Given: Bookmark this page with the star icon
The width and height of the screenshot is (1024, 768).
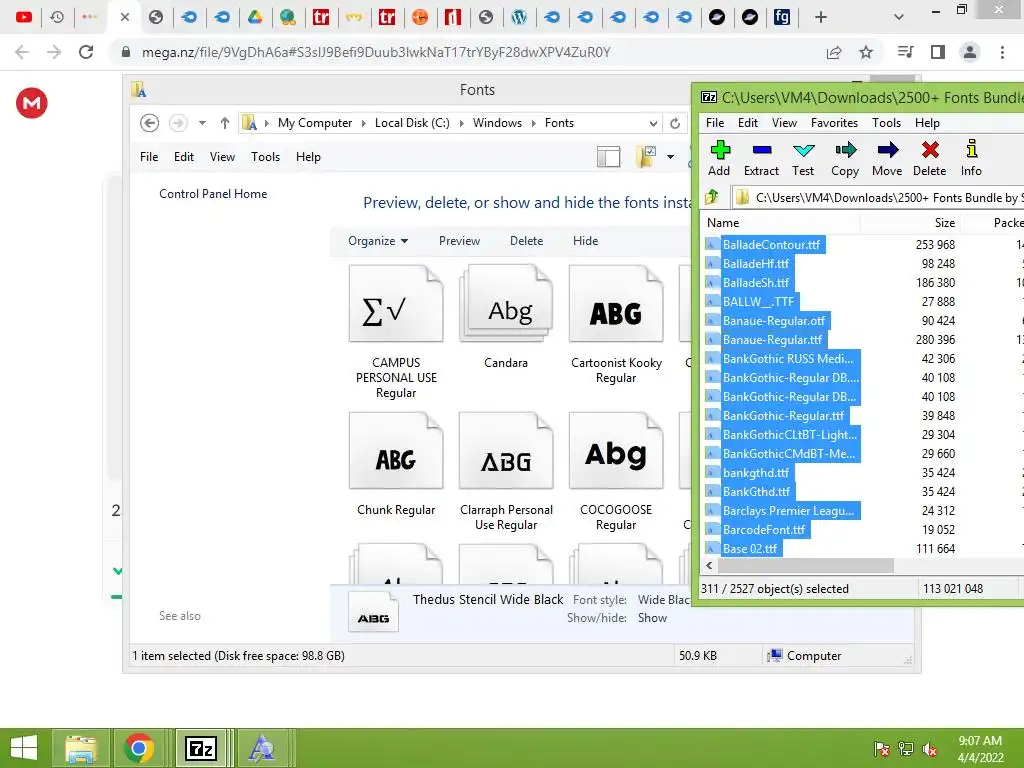Looking at the screenshot, I should 866,52.
